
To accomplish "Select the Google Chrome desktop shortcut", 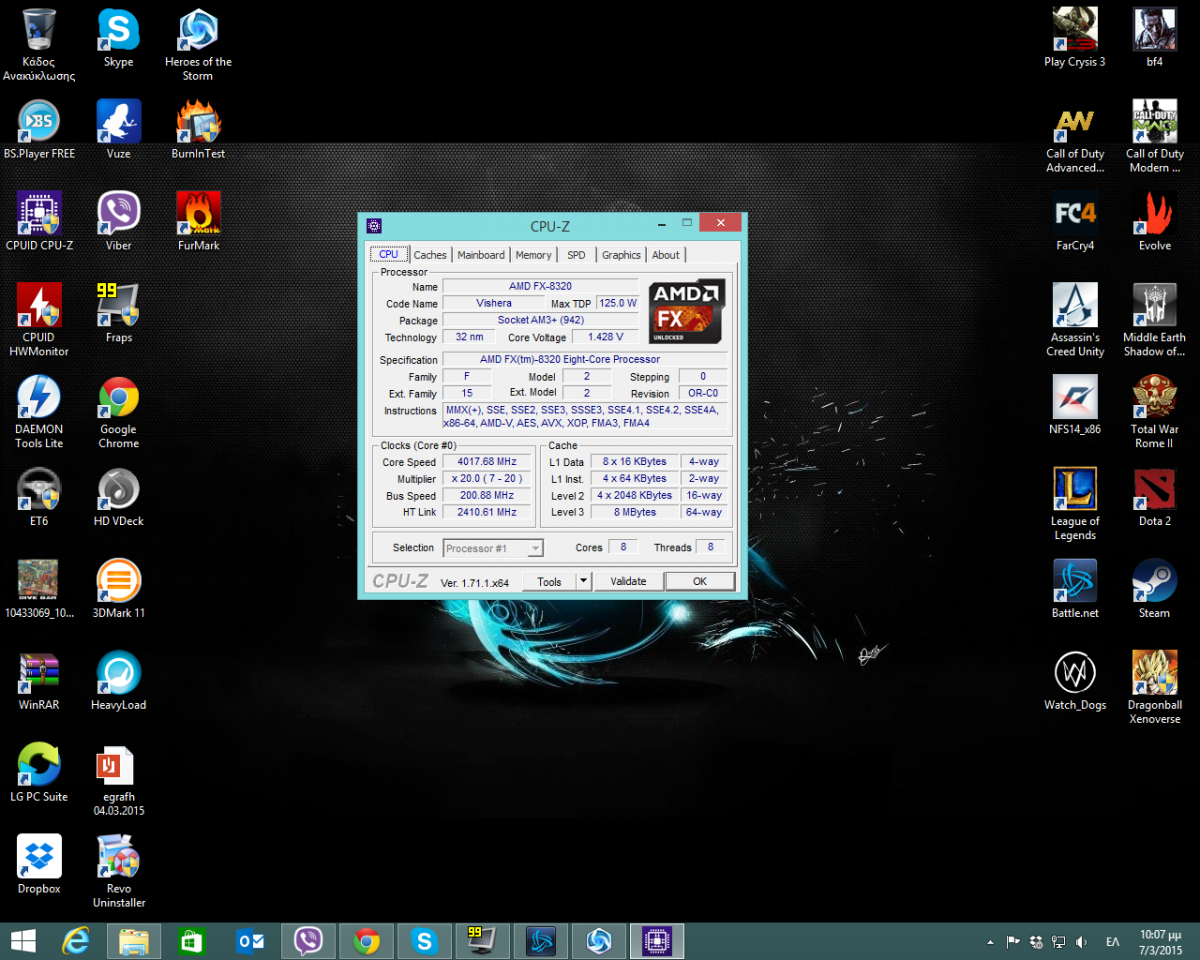I will point(119,412).
